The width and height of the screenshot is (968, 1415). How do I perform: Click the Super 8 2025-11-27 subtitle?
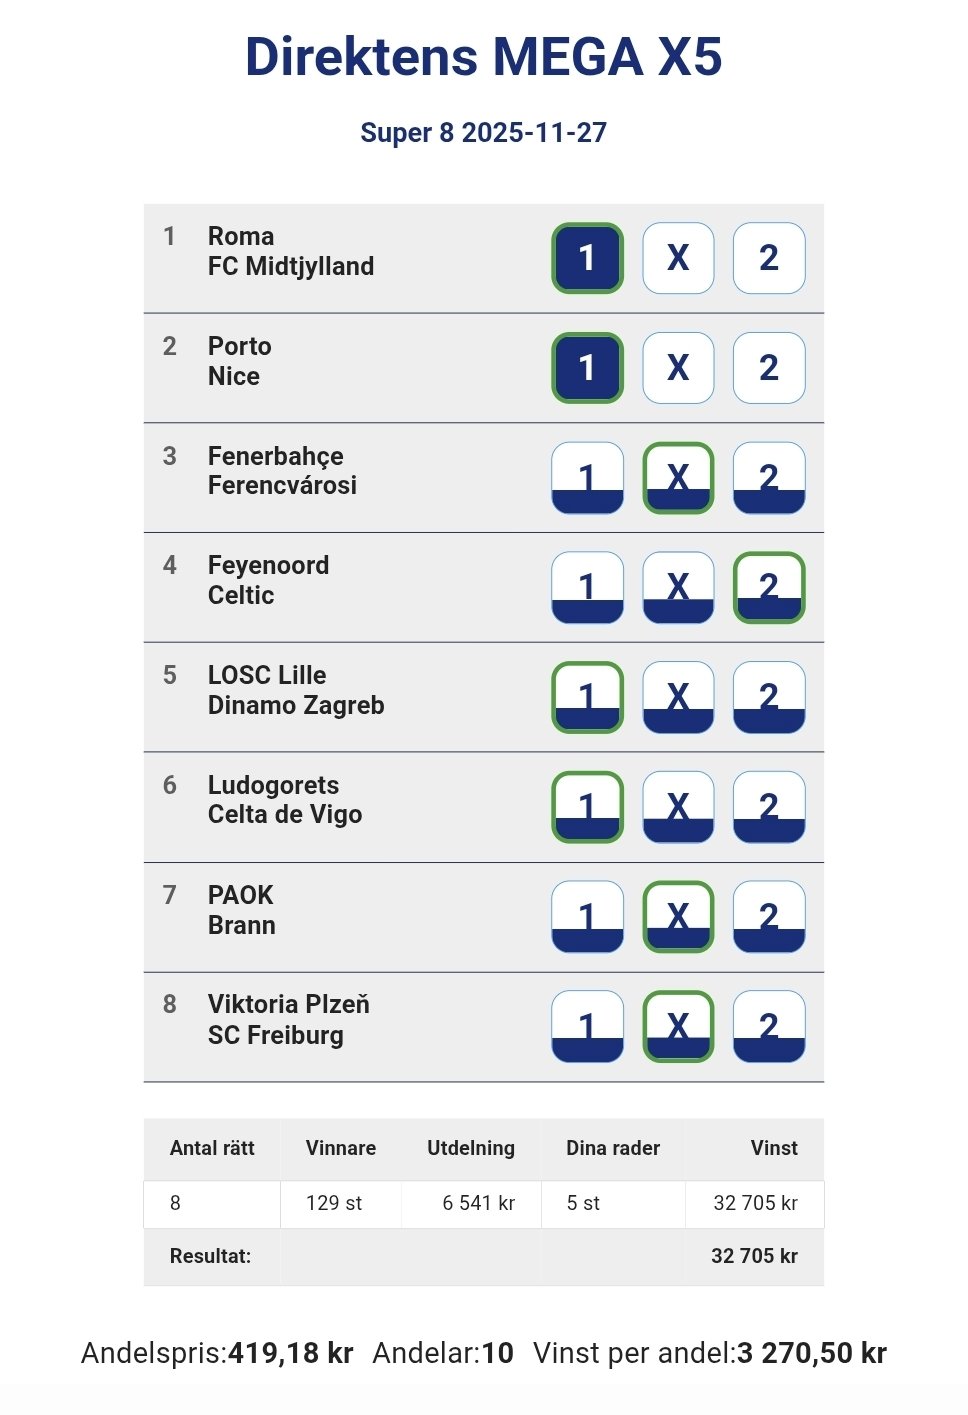pos(484,133)
